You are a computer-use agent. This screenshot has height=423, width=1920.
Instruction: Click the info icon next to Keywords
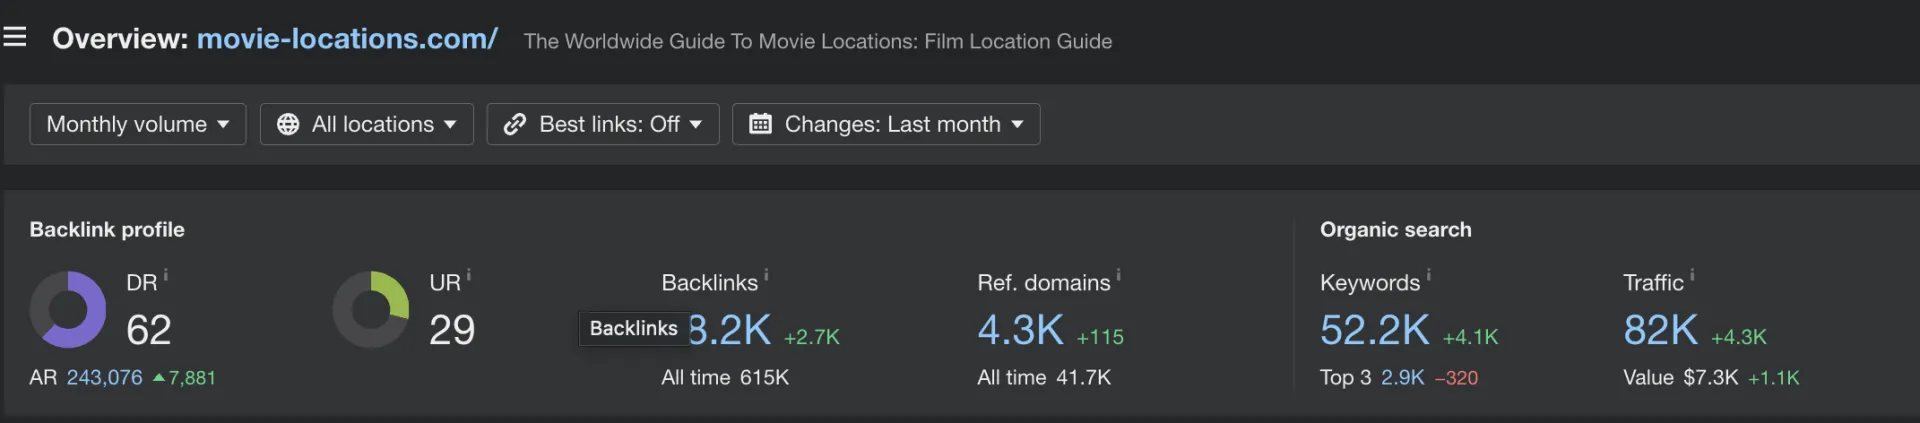point(1428,275)
